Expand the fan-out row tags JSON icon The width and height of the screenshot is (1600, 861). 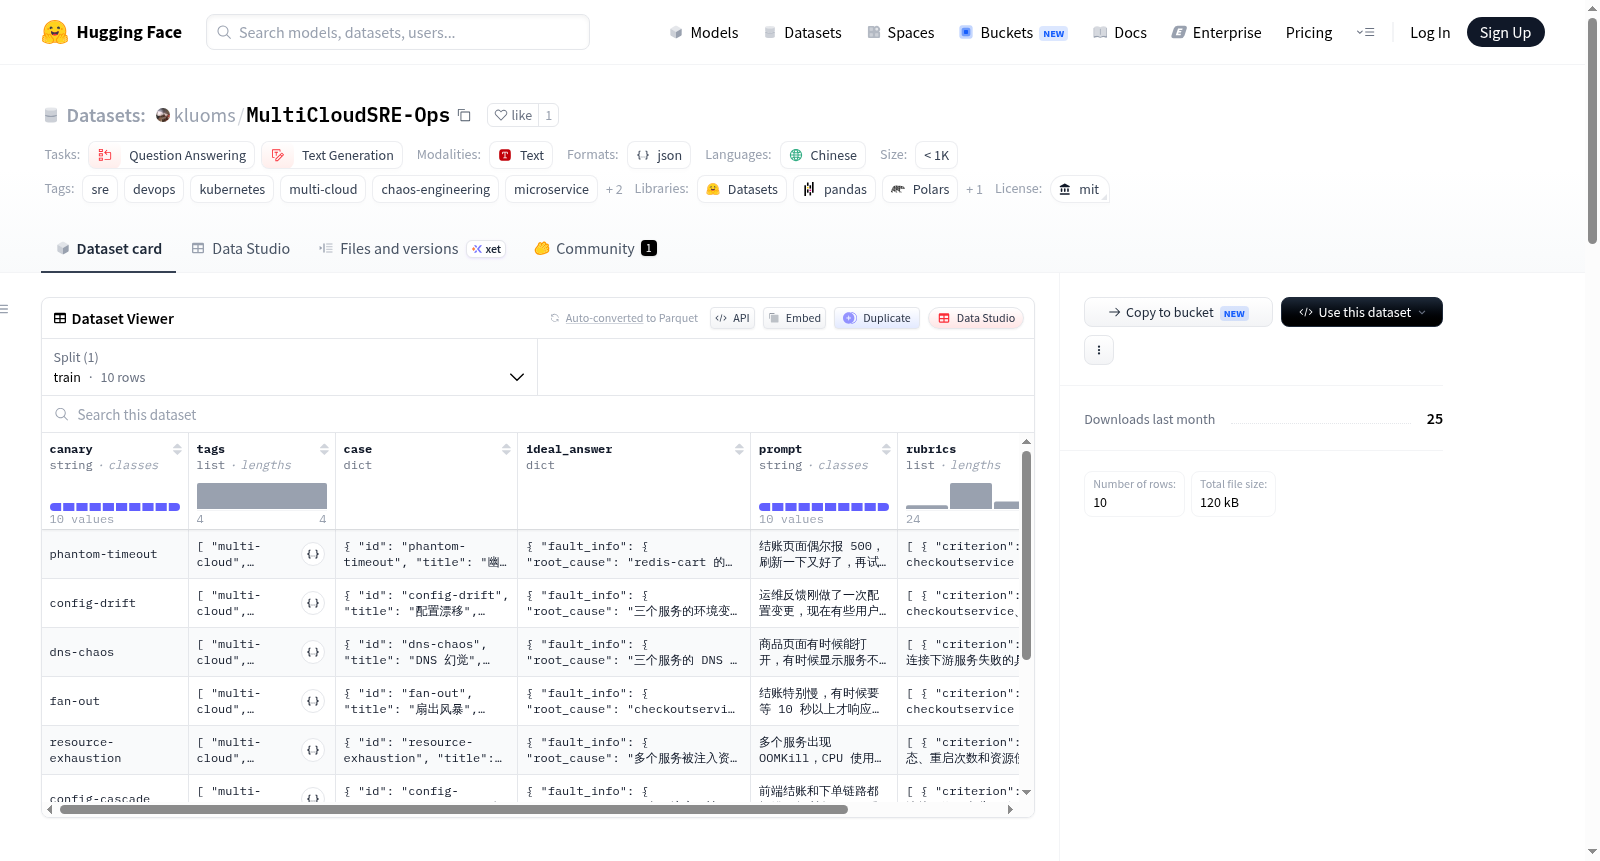point(313,701)
